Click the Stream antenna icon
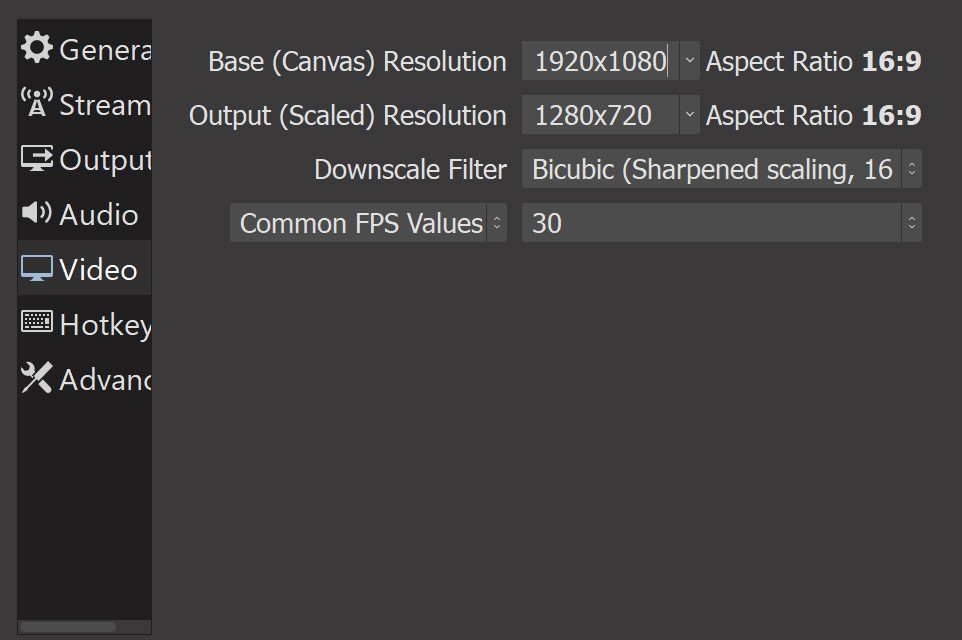This screenshot has height=640, width=962. point(37,103)
